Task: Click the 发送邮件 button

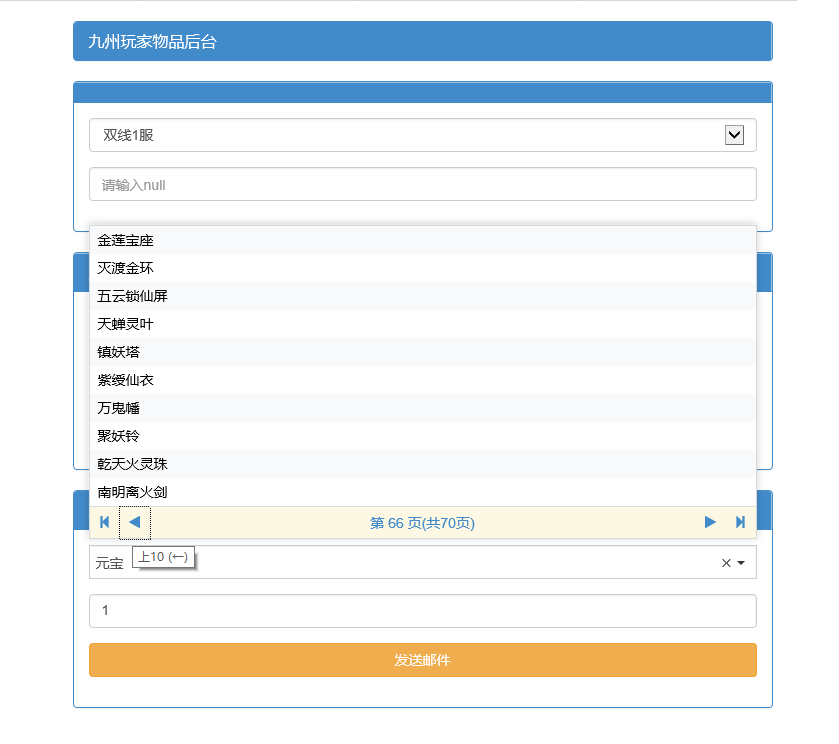Action: point(423,660)
